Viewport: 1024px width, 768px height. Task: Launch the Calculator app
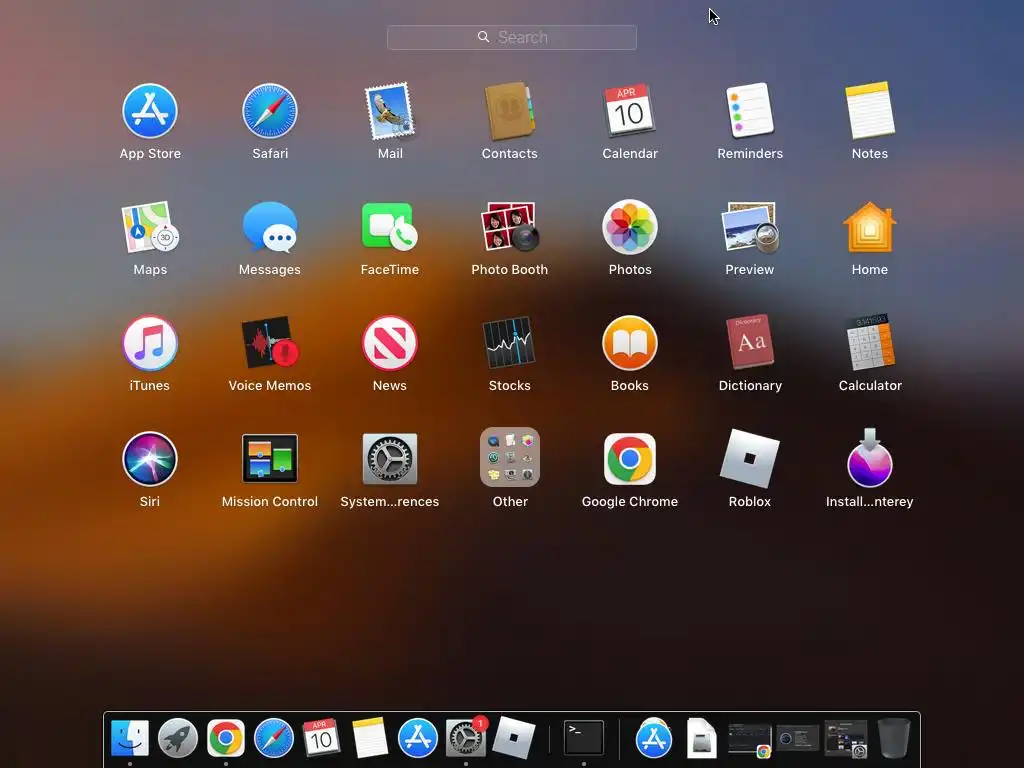click(x=870, y=342)
